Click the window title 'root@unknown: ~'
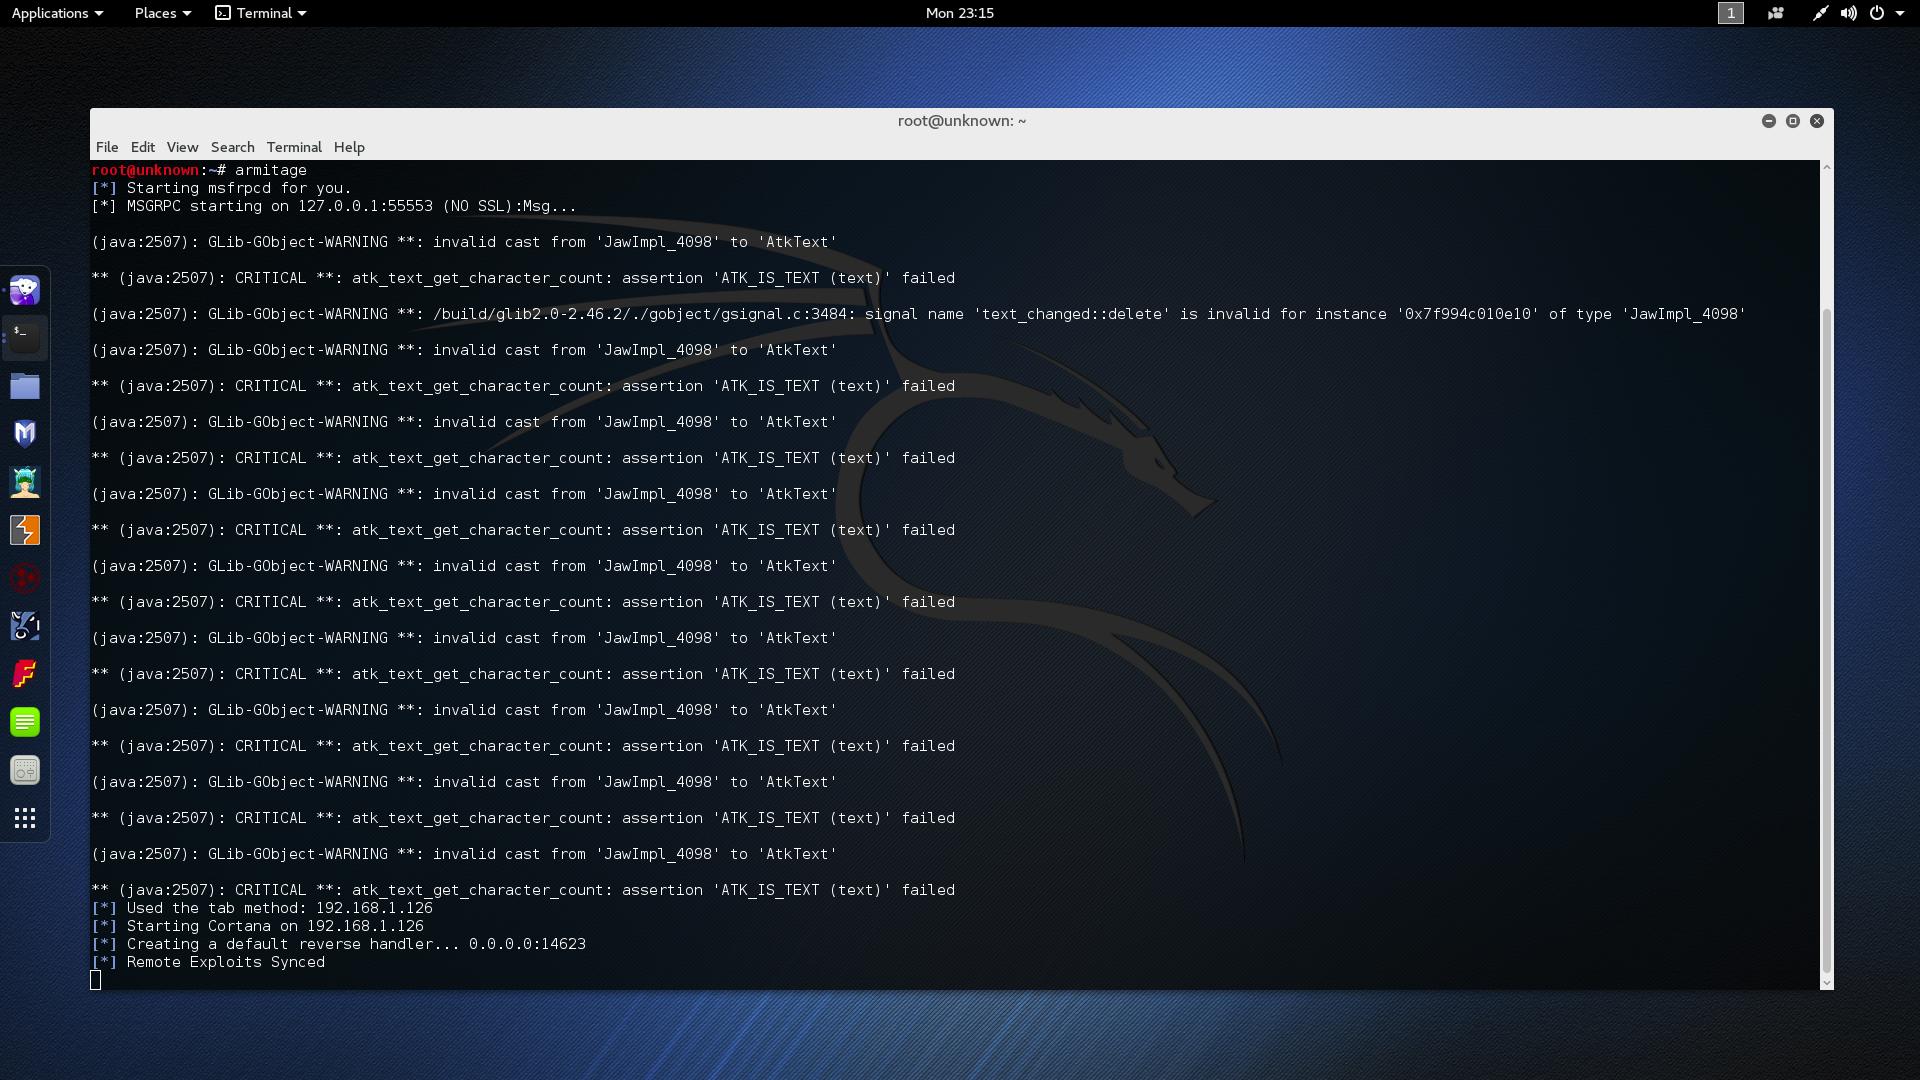 tap(962, 121)
